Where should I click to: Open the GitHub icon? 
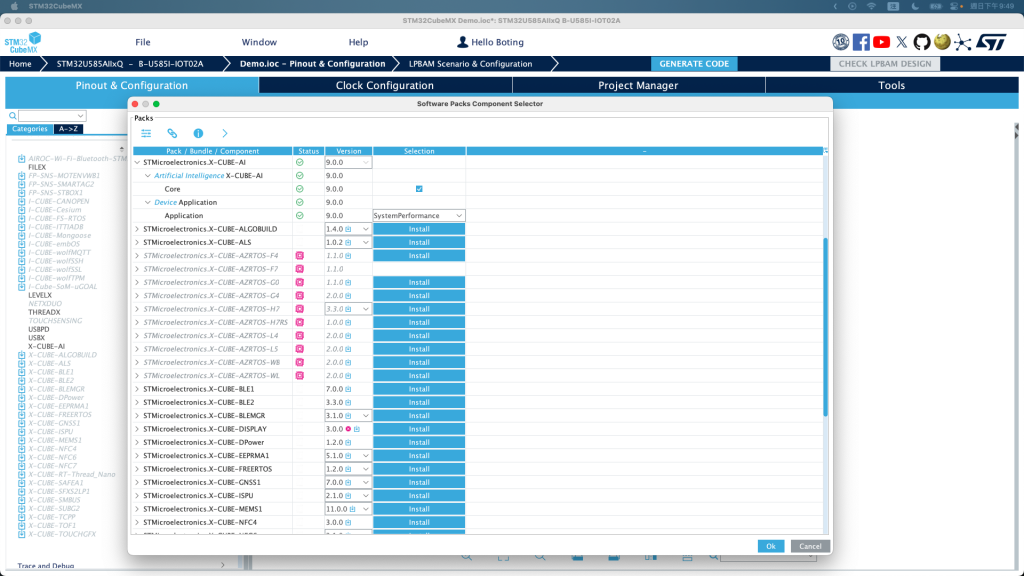coord(921,42)
